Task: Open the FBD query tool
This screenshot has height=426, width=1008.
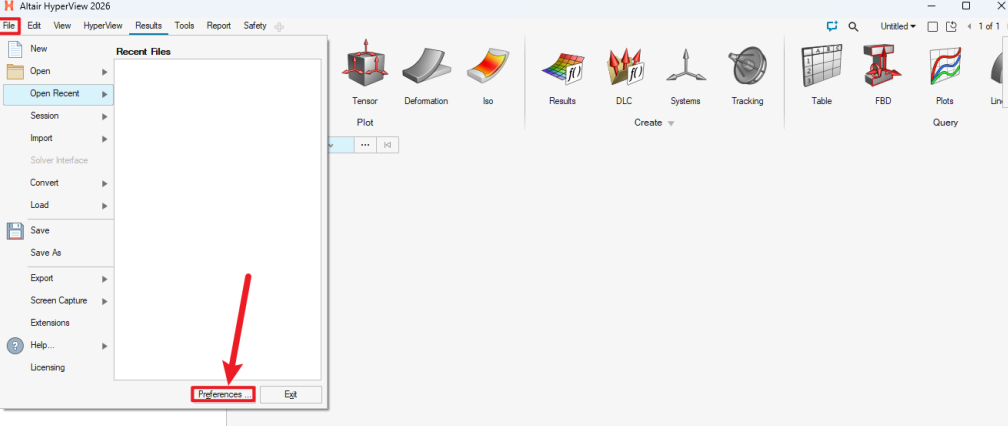Action: [x=883, y=68]
